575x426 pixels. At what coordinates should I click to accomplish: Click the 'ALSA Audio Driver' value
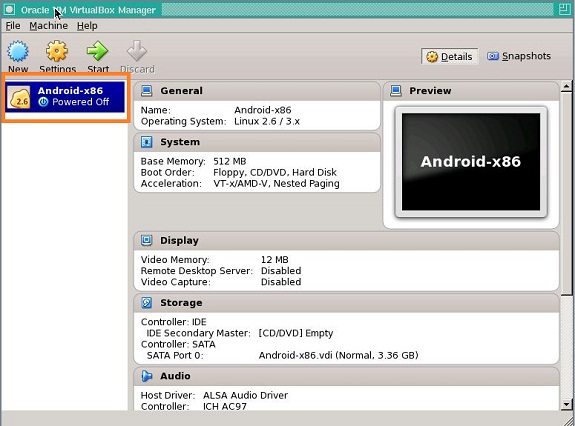click(245, 395)
